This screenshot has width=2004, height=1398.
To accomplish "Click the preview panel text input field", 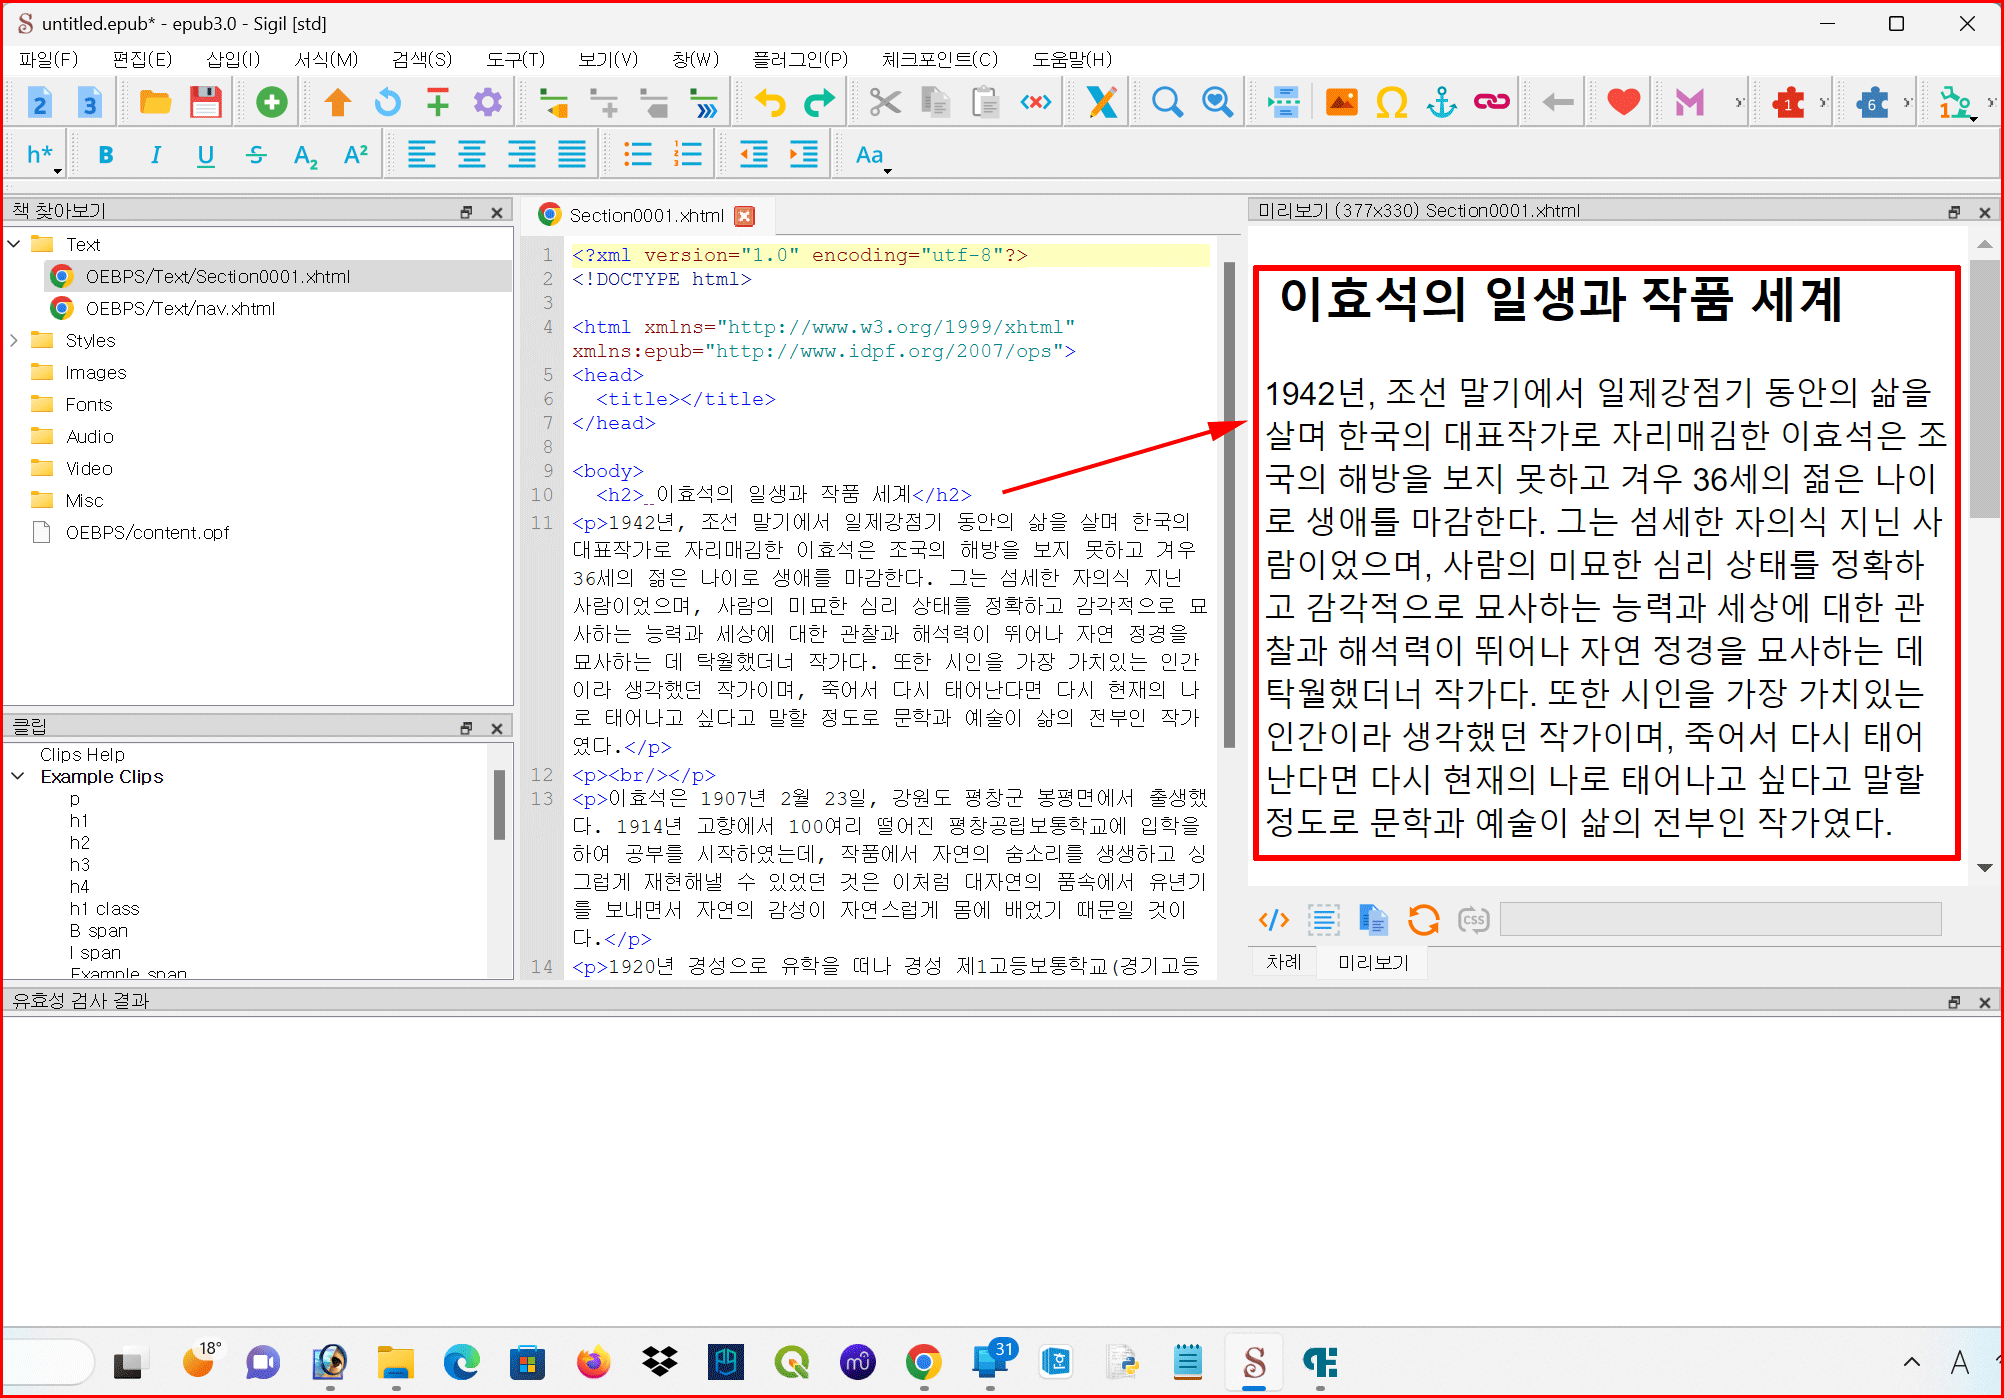I will pos(1720,919).
